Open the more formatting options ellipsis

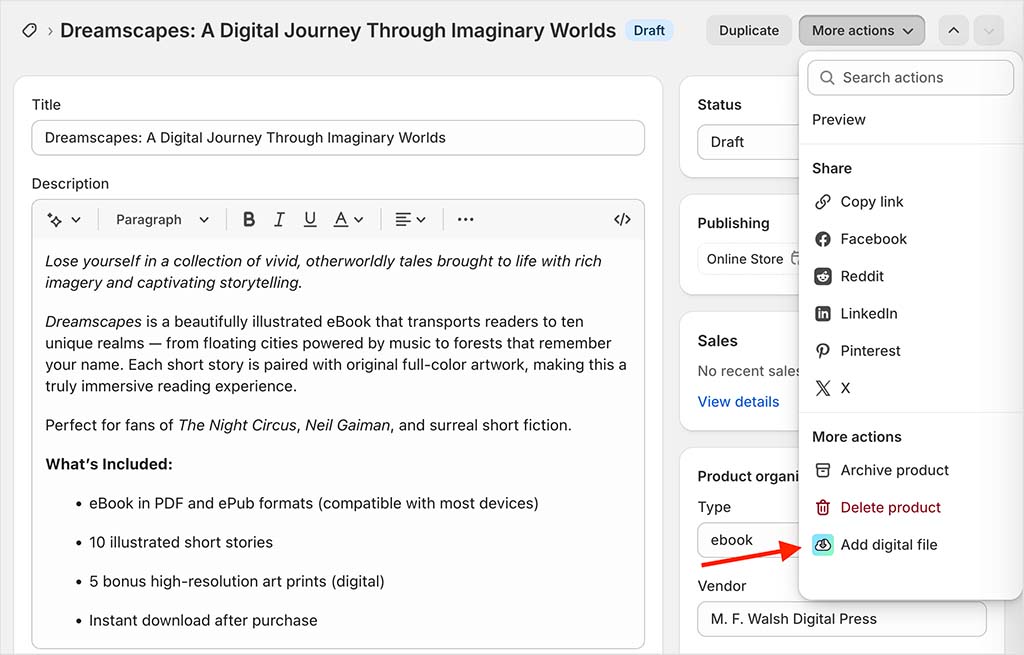point(466,219)
